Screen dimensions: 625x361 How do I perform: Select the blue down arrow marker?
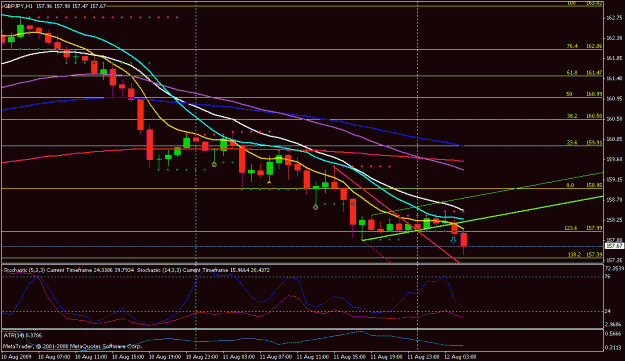pos(453,240)
